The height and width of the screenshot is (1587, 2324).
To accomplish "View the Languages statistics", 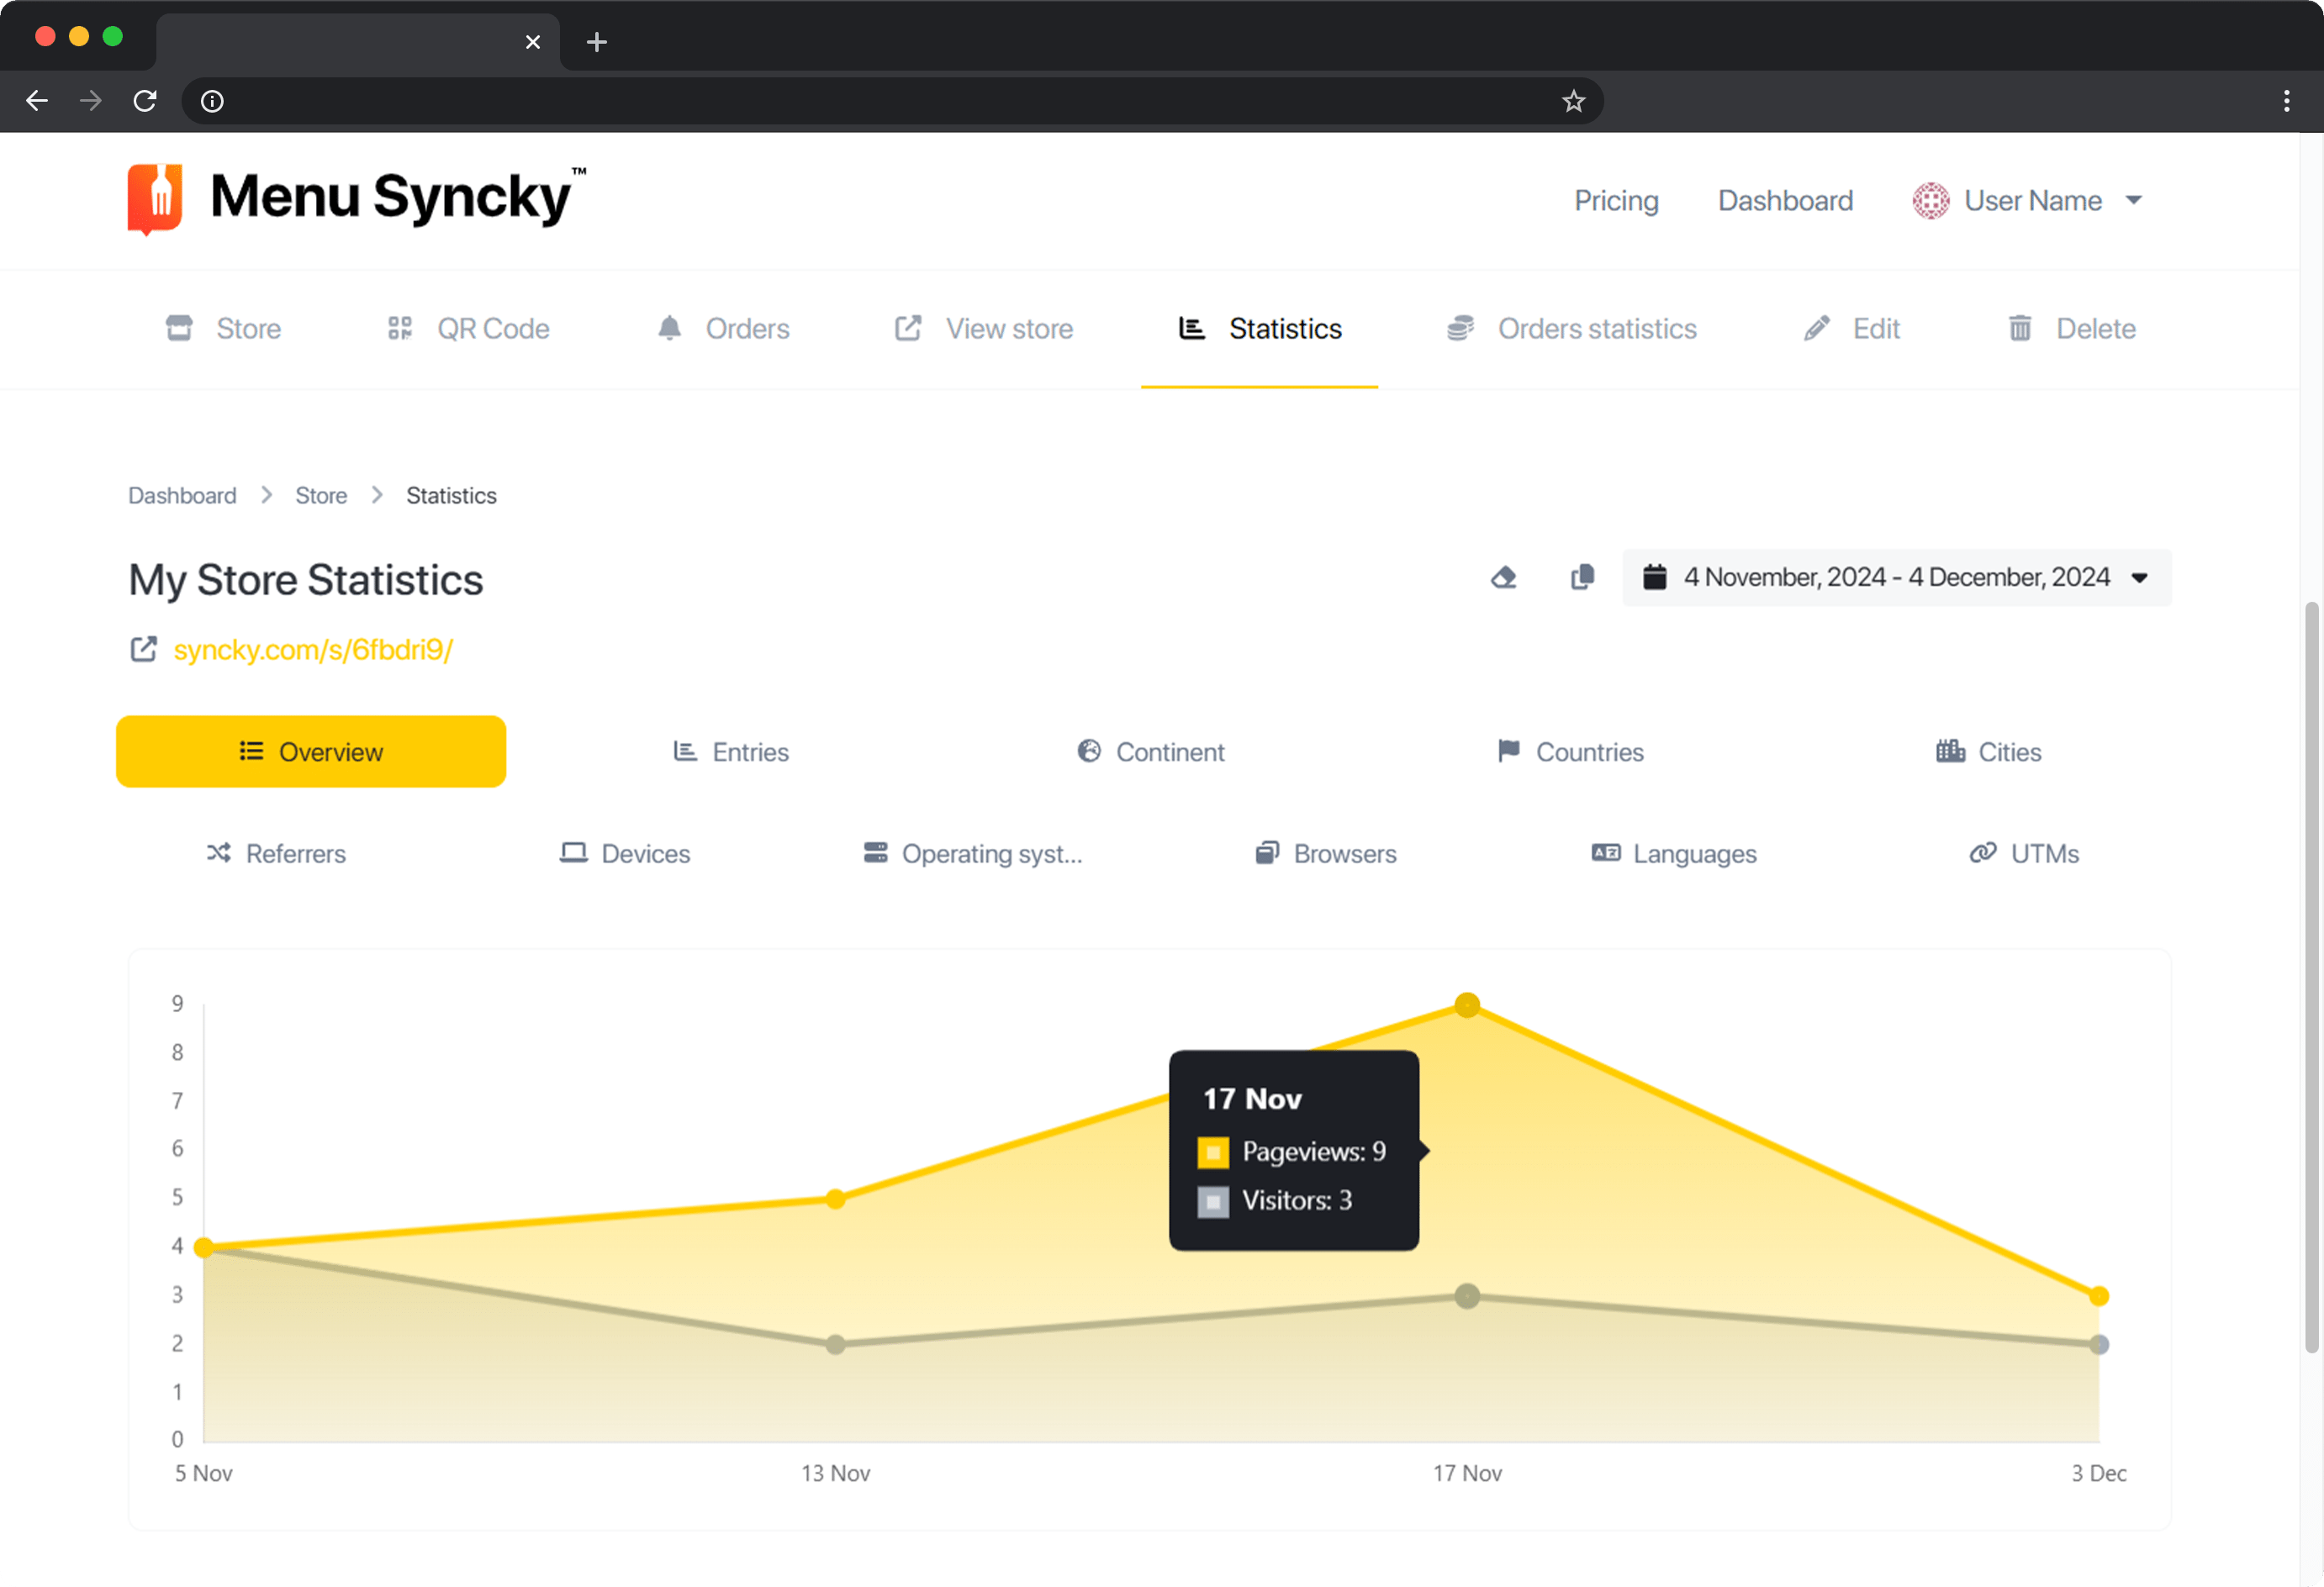I will click(x=1674, y=853).
